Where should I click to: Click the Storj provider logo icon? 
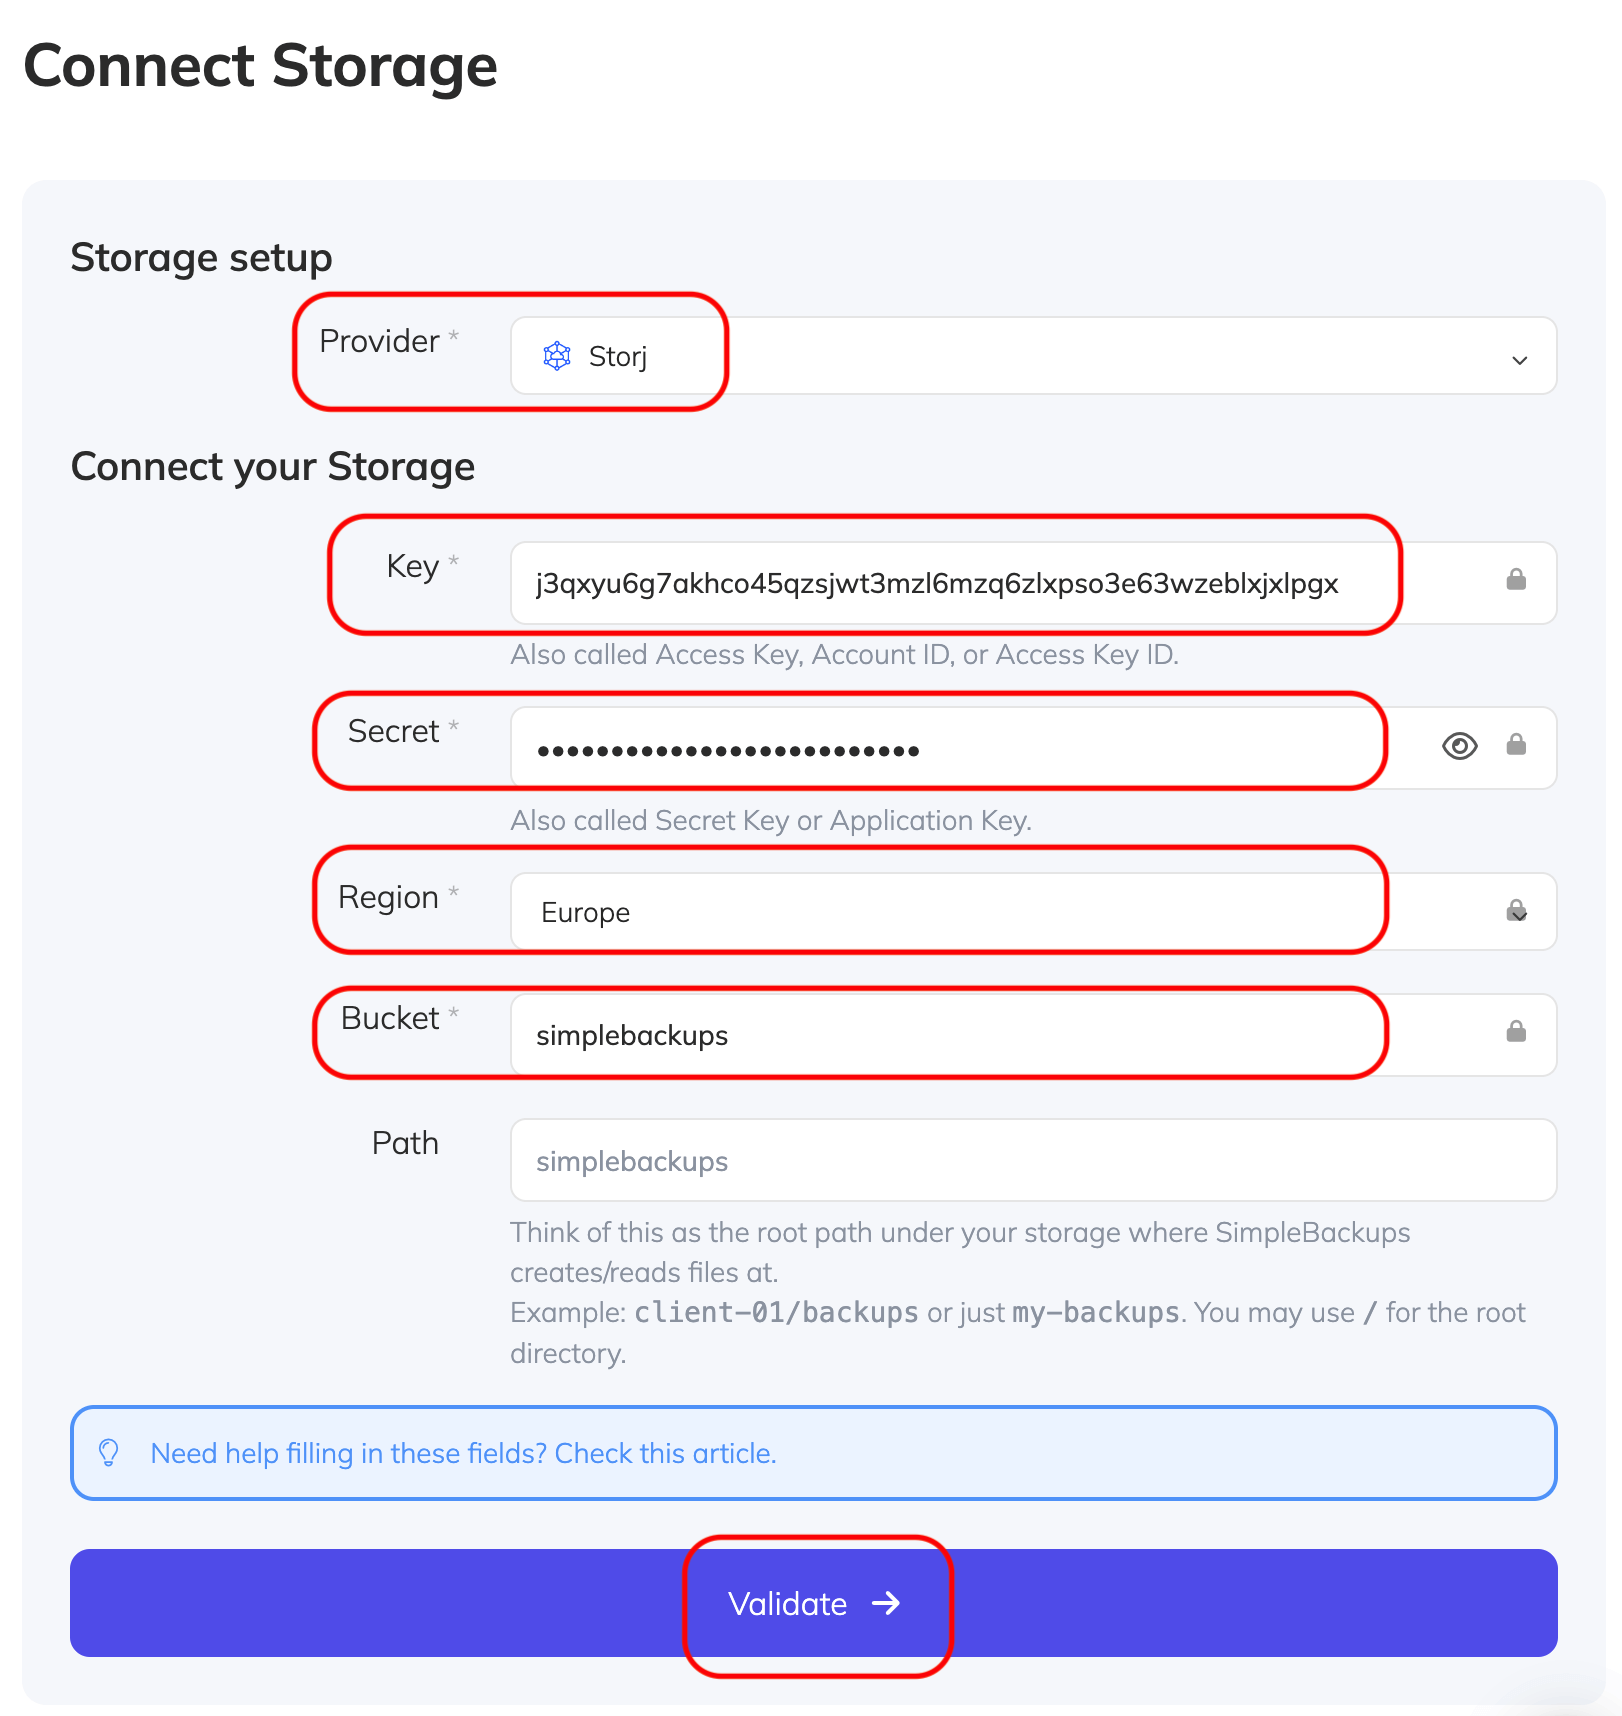click(557, 356)
